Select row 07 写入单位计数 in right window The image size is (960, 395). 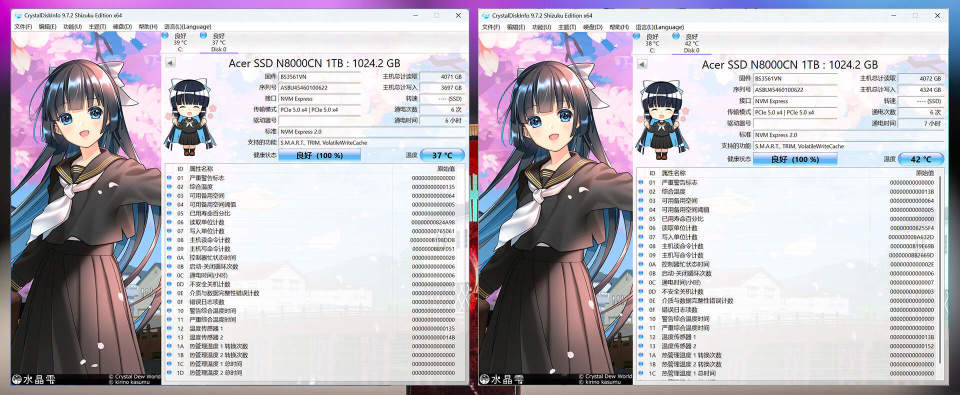pyautogui.click(x=788, y=236)
